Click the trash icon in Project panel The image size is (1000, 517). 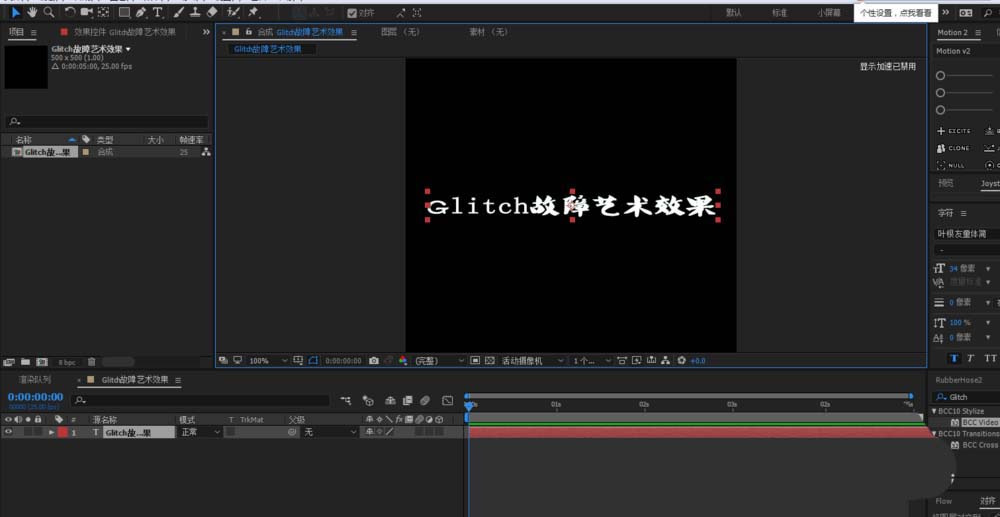coord(92,361)
